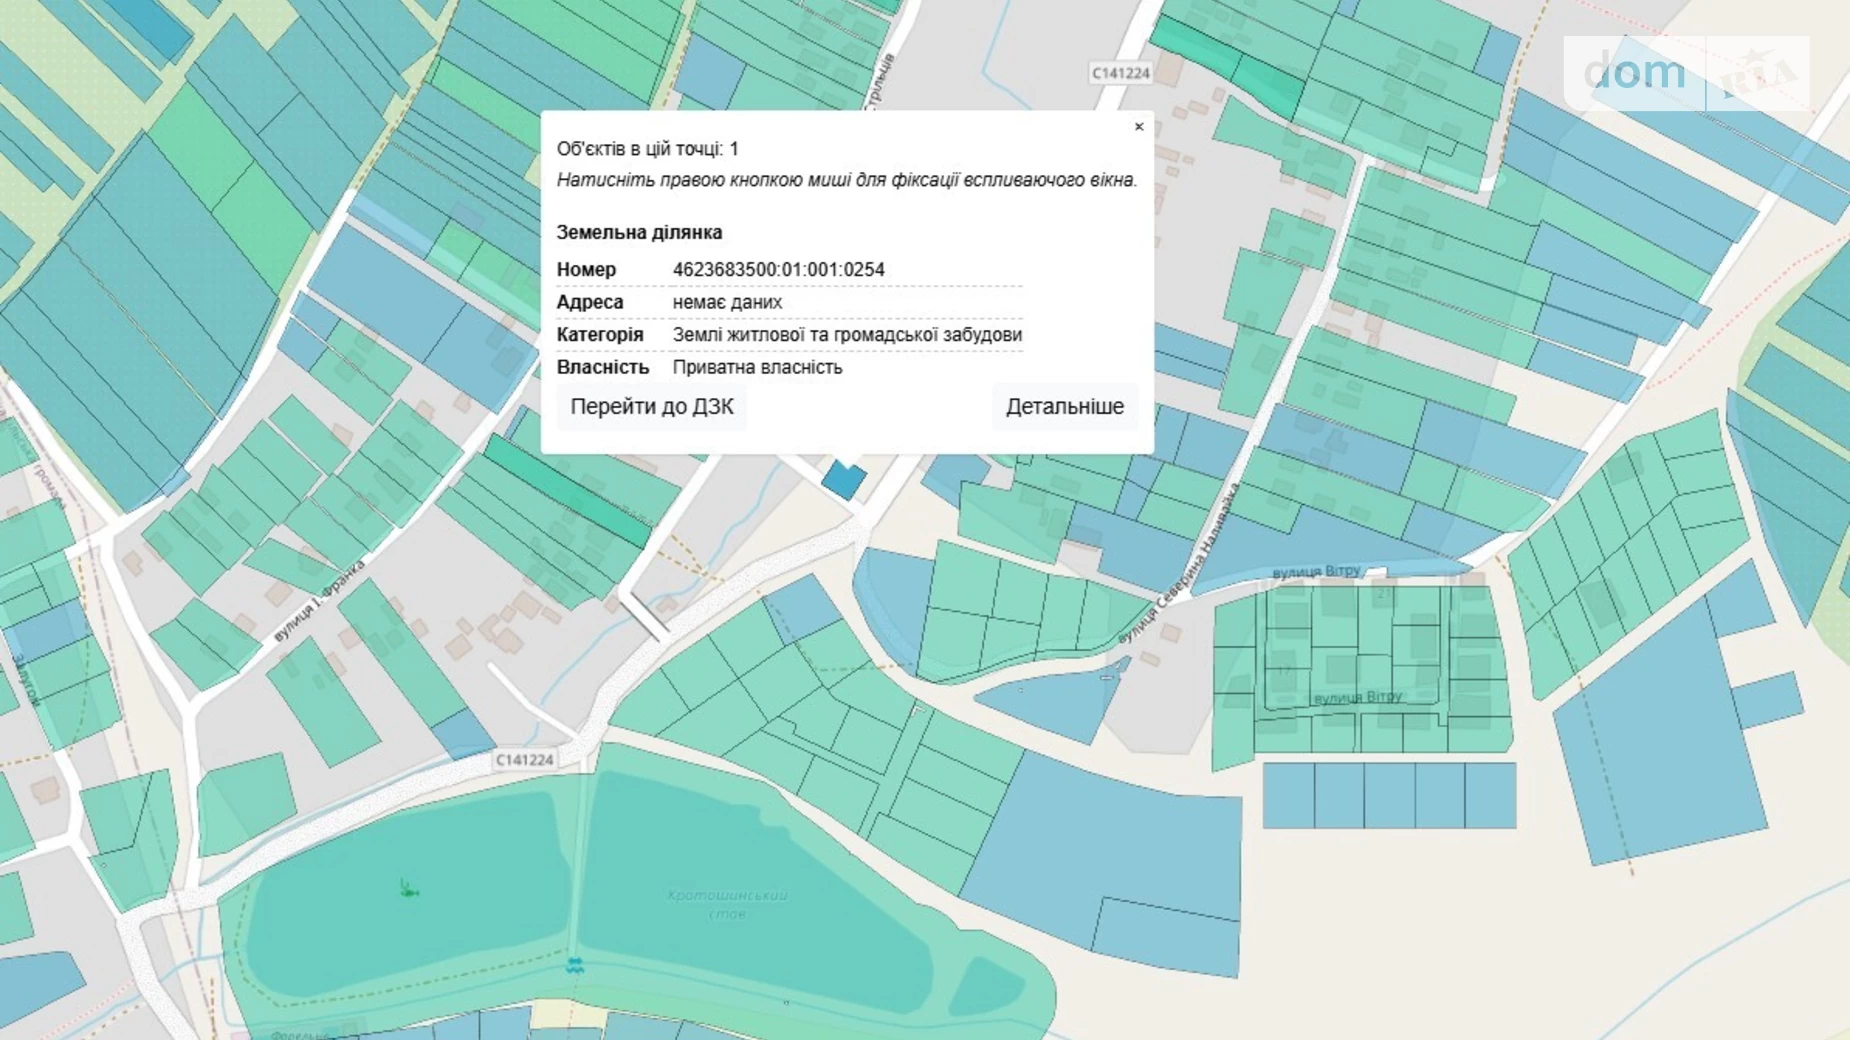
Task: Click the blue weir waves icon below the pond
Action: (575, 965)
